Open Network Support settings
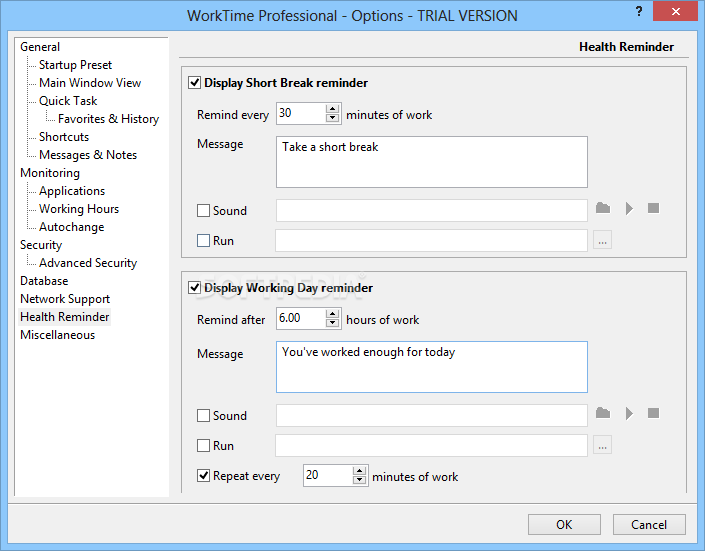Viewport: 705px width, 551px height. [x=65, y=299]
